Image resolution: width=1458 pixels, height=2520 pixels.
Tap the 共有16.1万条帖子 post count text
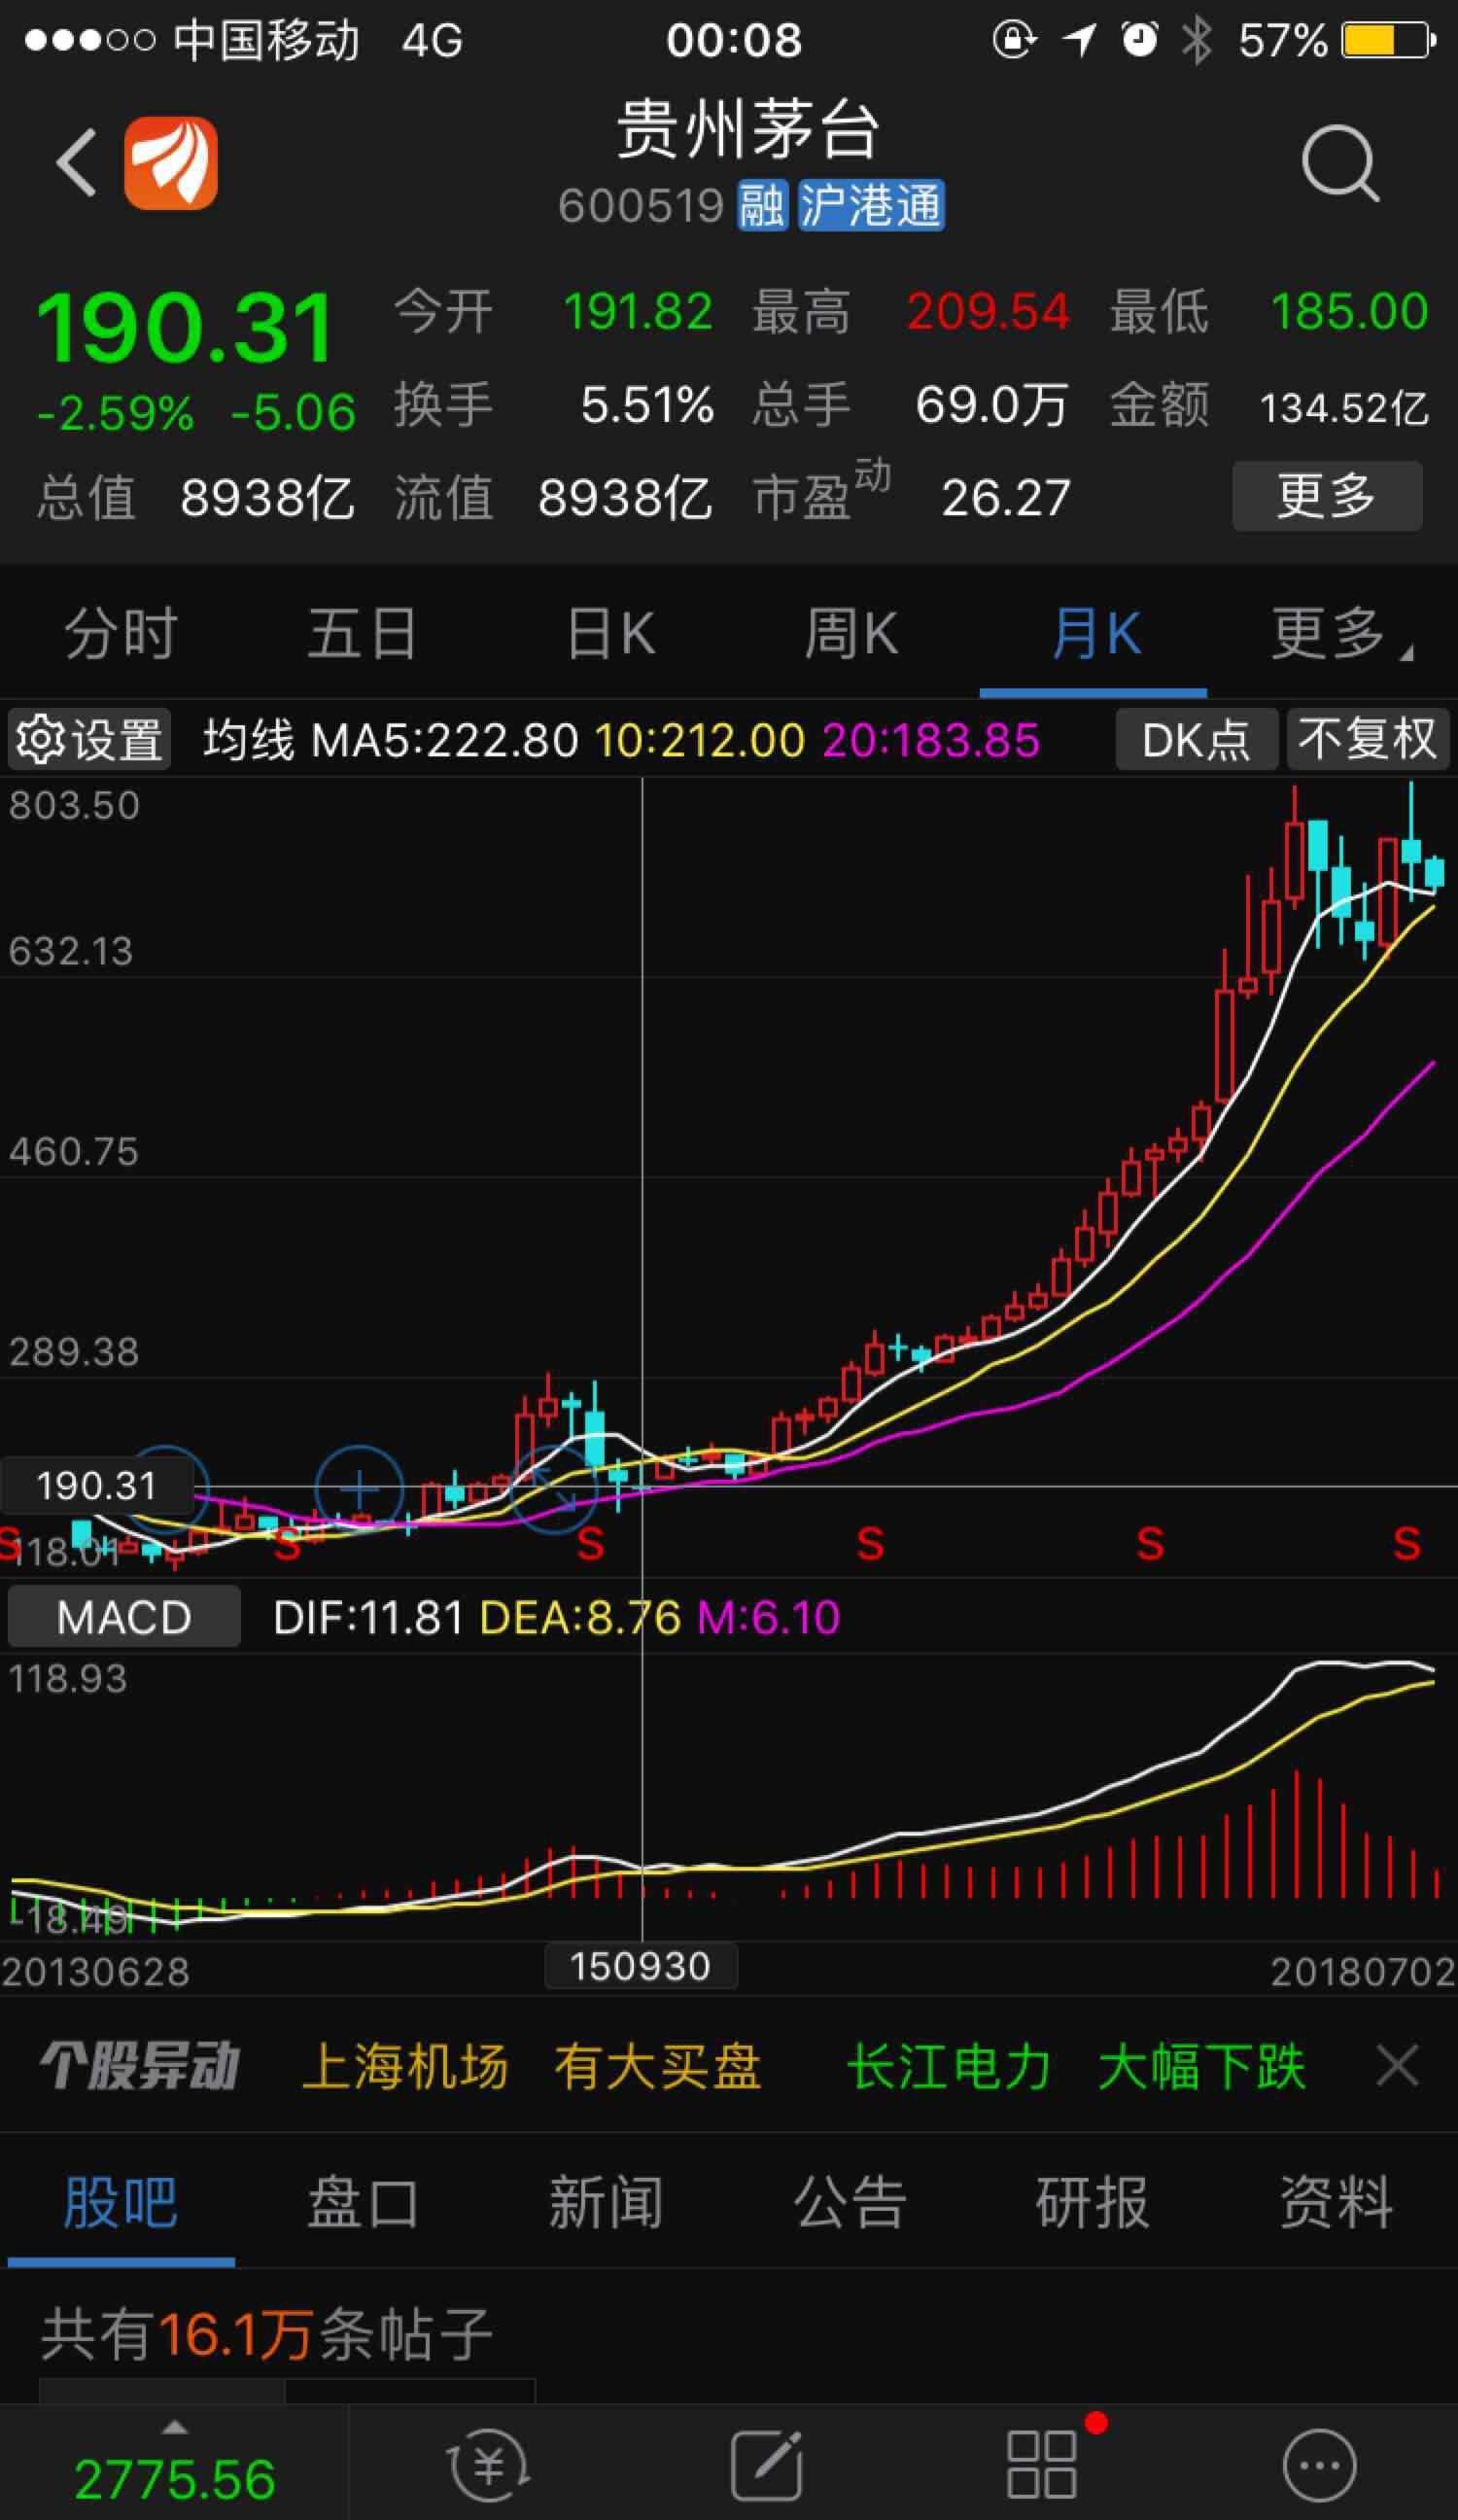tap(267, 2336)
